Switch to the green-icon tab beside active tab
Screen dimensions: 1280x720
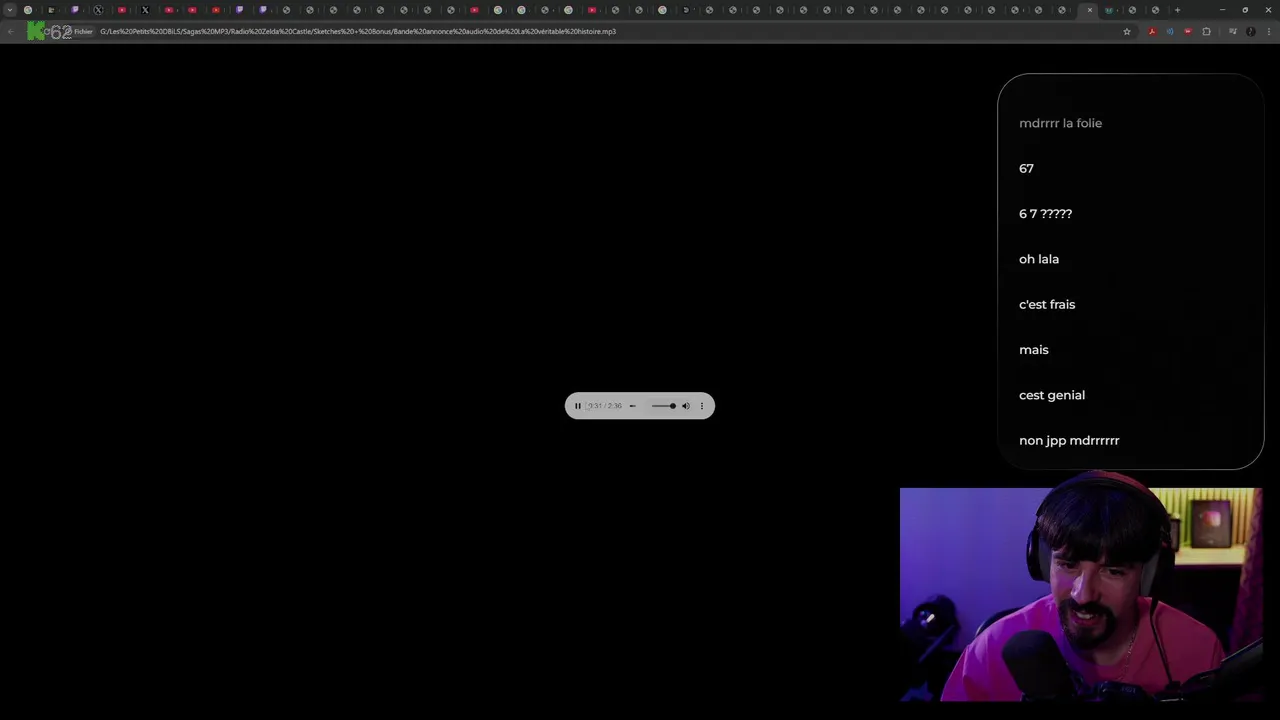pos(1109,10)
